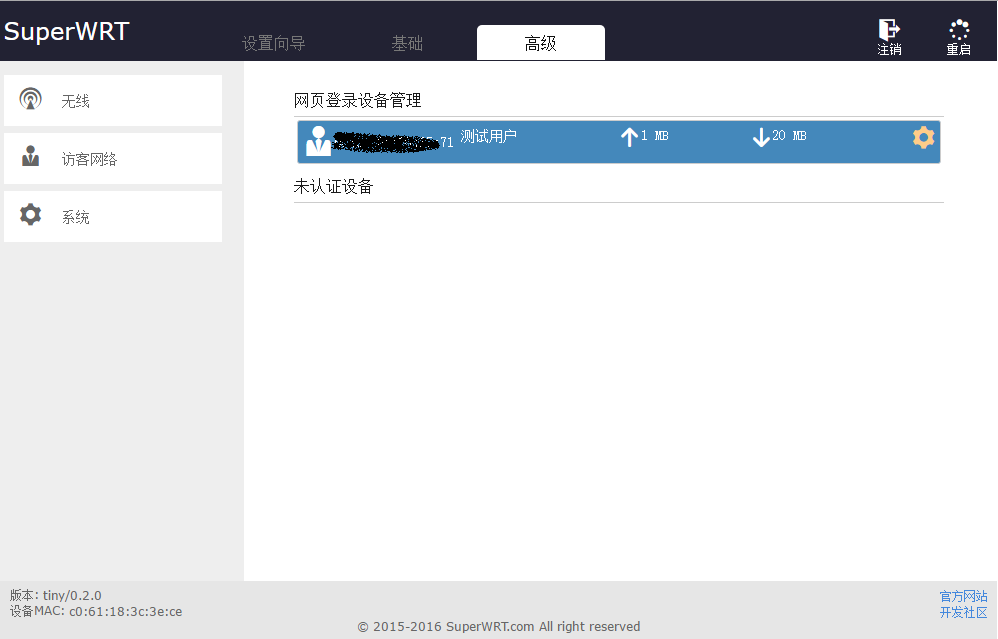Click the user avatar icon in device row
Image resolution: width=998 pixels, height=639 pixels.
[318, 141]
